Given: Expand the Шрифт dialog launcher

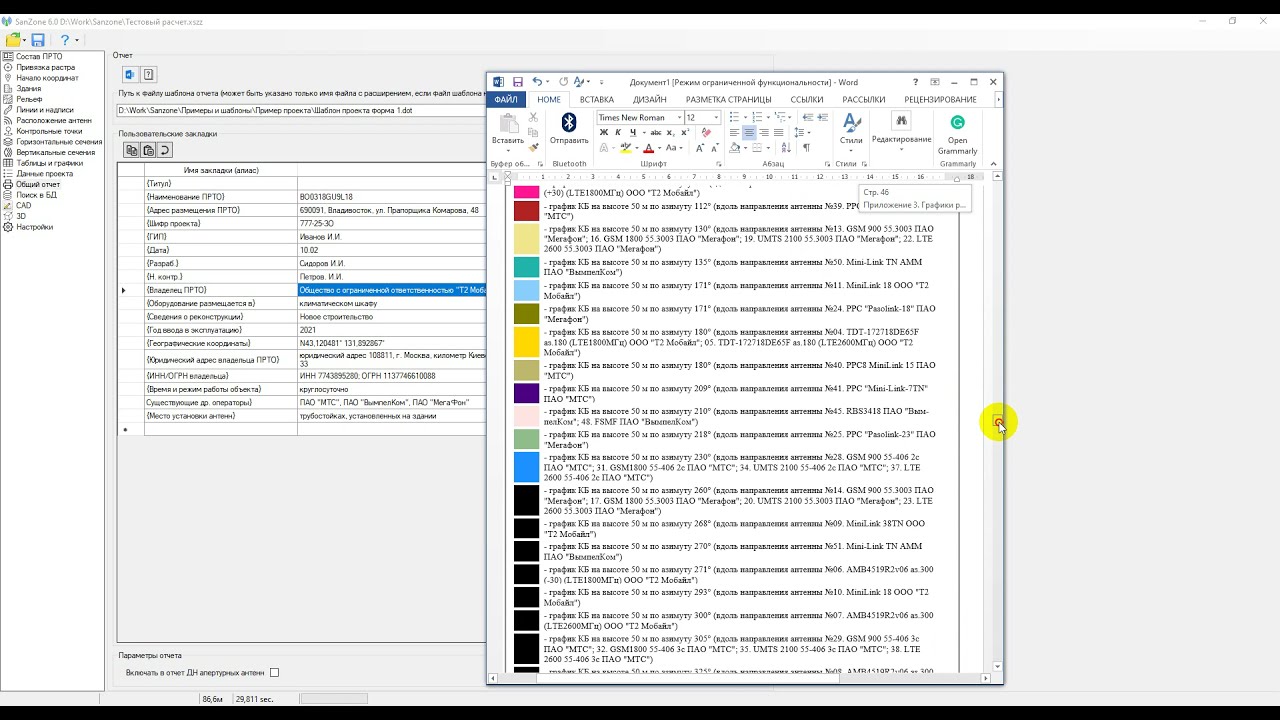Looking at the screenshot, I should (720, 164).
